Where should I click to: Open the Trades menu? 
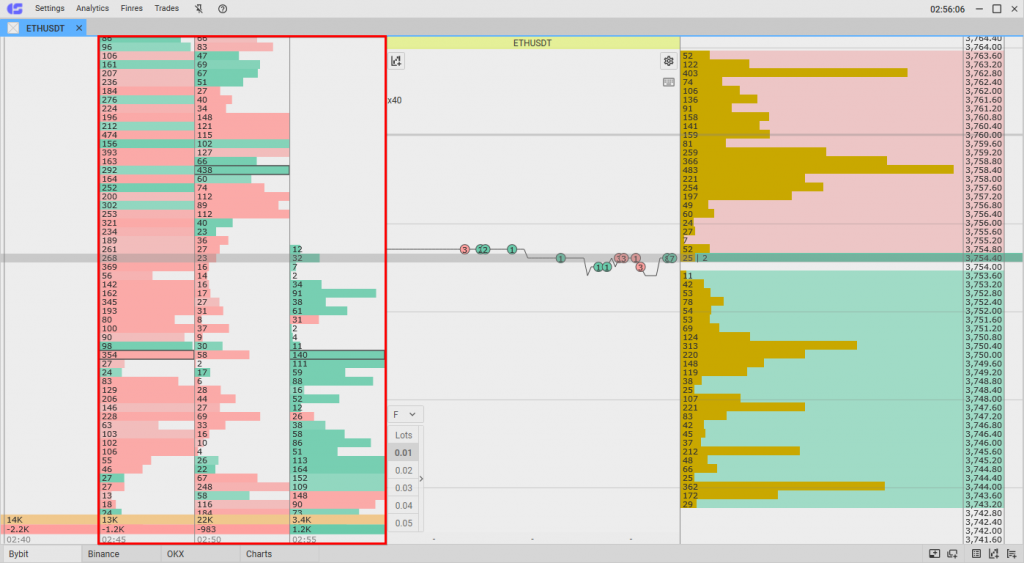click(167, 8)
